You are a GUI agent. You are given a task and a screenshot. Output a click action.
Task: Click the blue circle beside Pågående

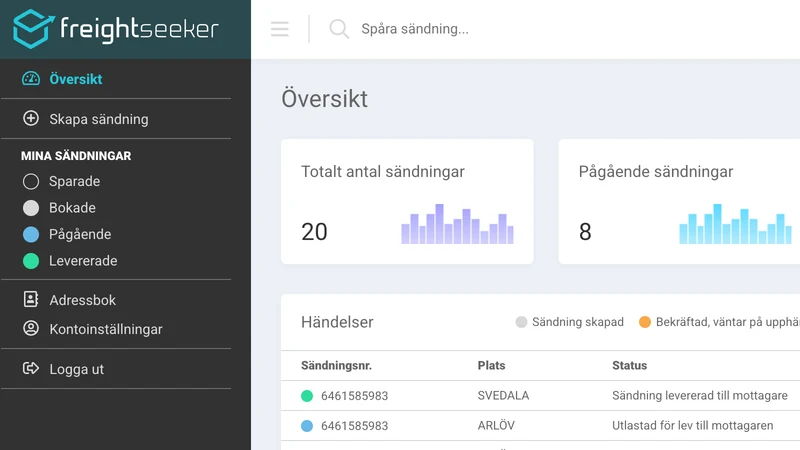31,234
